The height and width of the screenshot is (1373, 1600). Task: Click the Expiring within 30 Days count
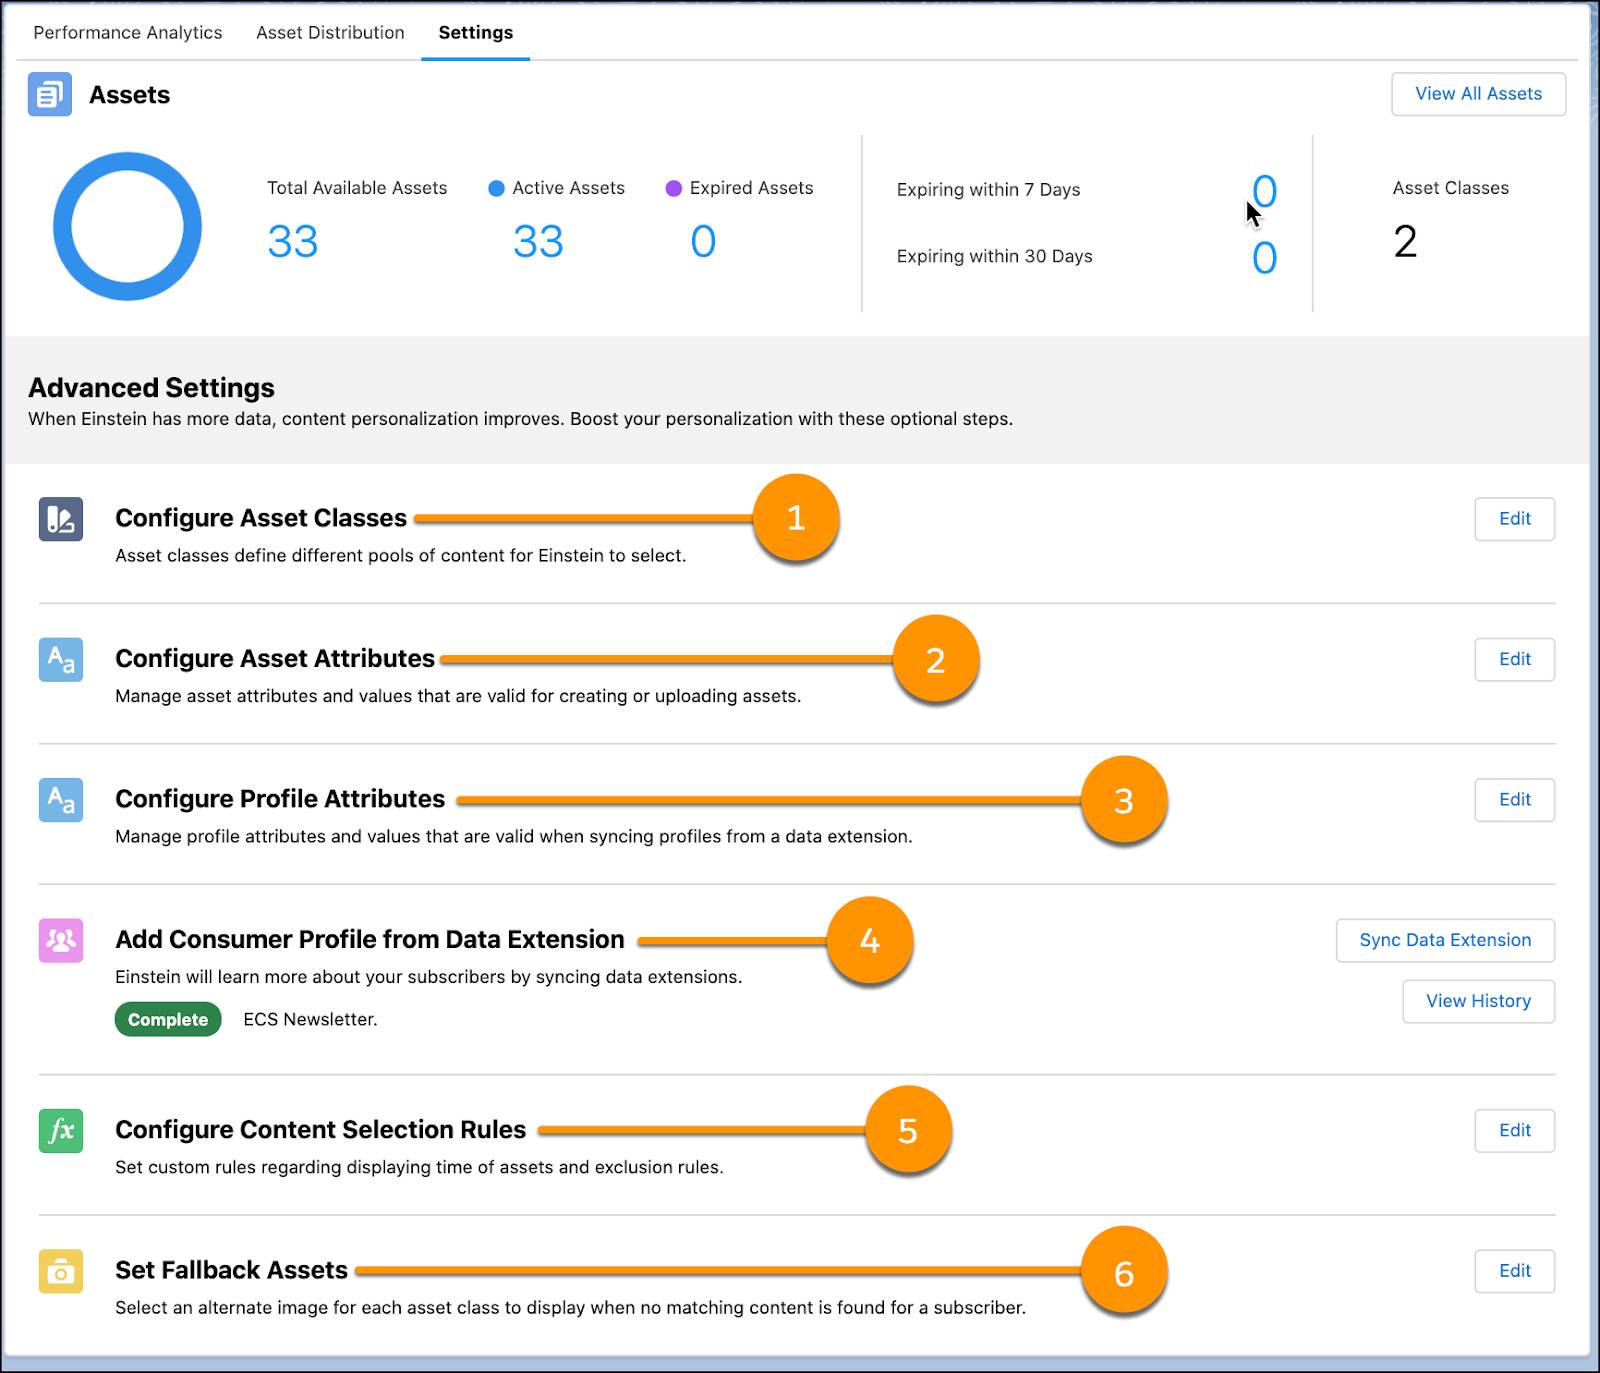click(x=1265, y=258)
